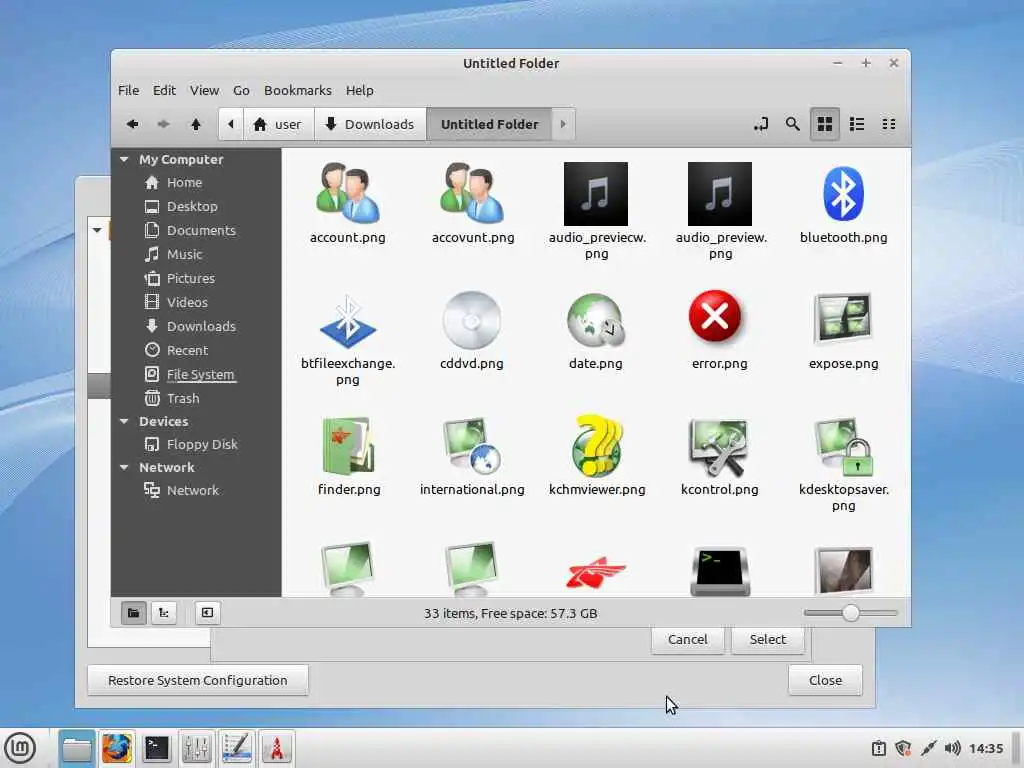Show tree view in sidebar
The height and width of the screenshot is (768, 1024).
164,613
